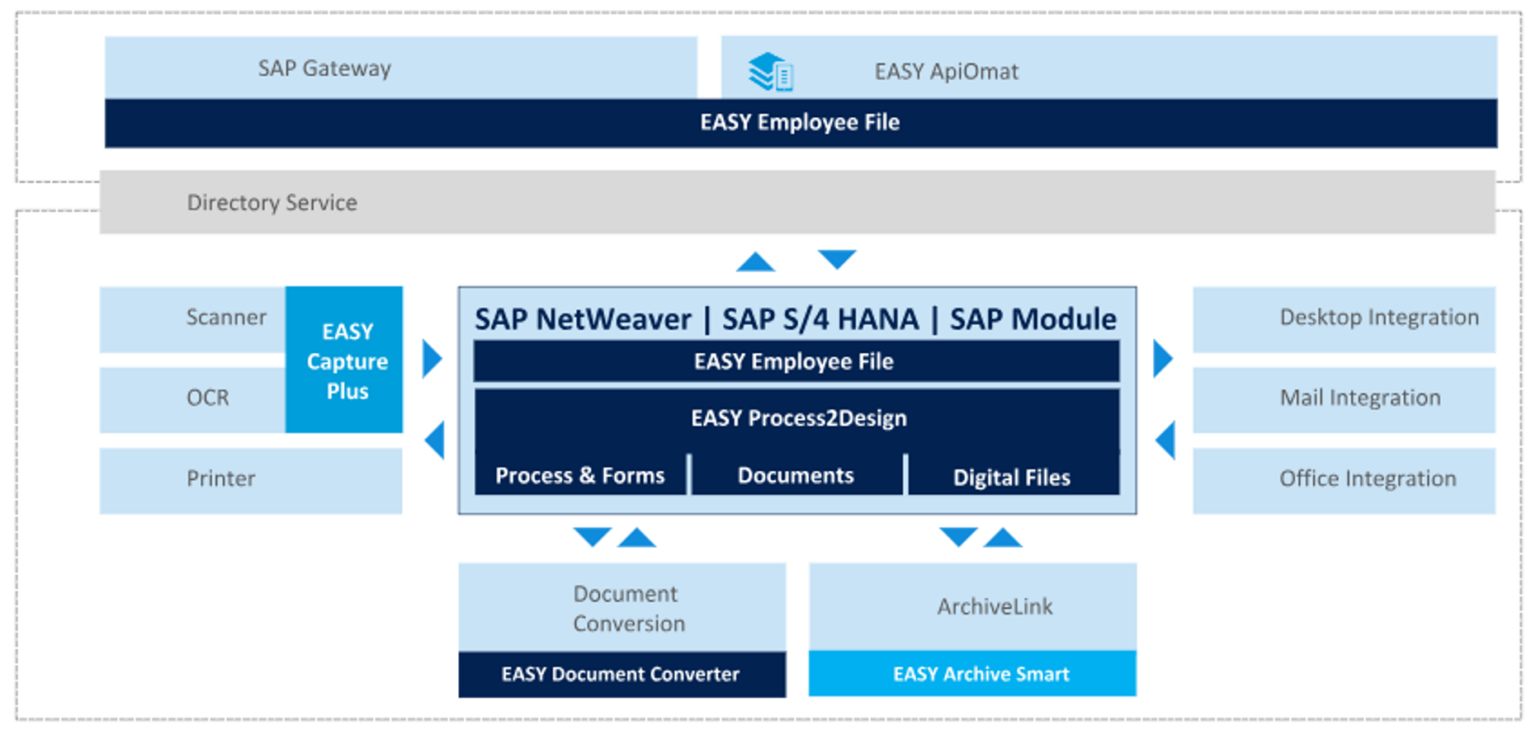Click the EASY Capture Plus block
Viewport: 1536px width, 735px height.
(344, 360)
